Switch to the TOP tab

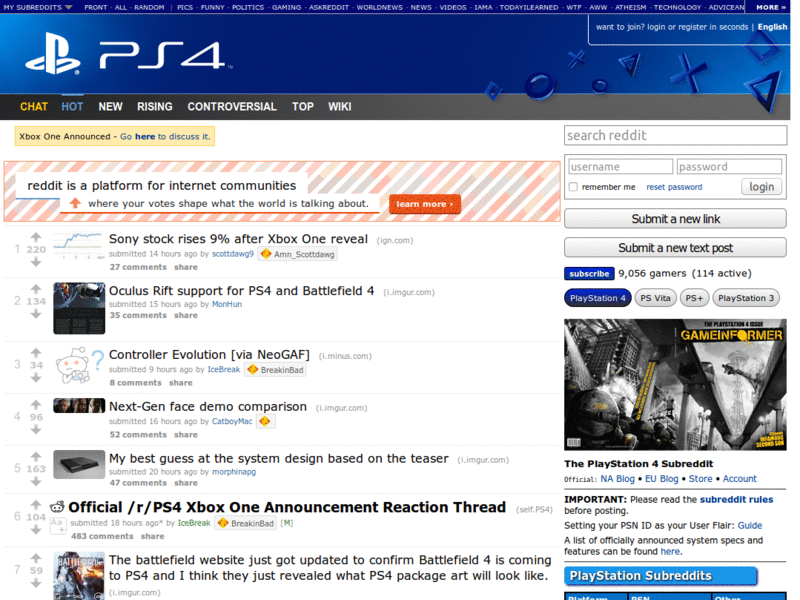pos(303,107)
